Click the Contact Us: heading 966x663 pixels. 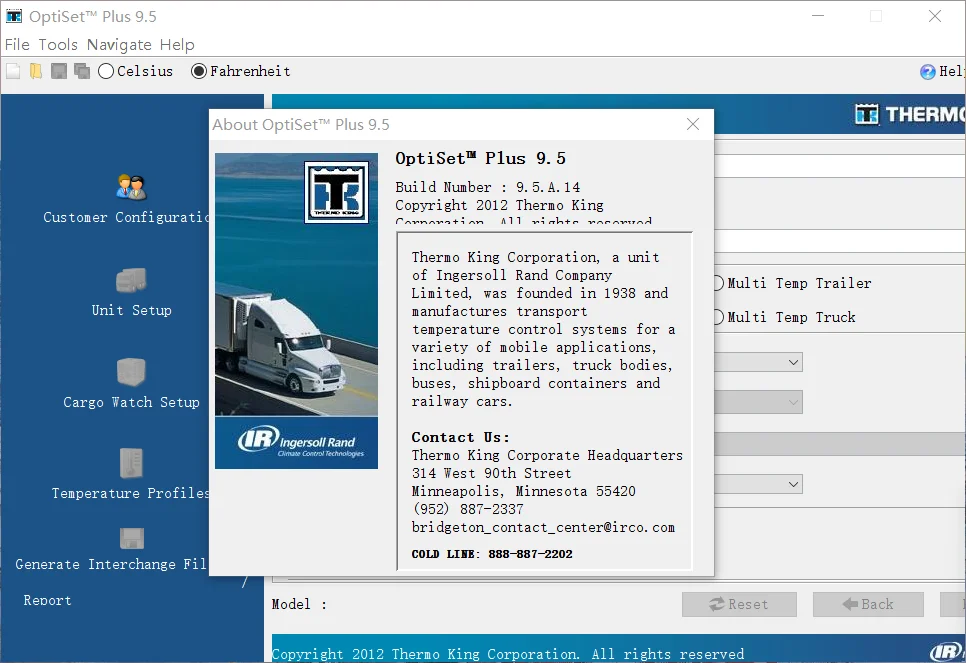(x=461, y=437)
